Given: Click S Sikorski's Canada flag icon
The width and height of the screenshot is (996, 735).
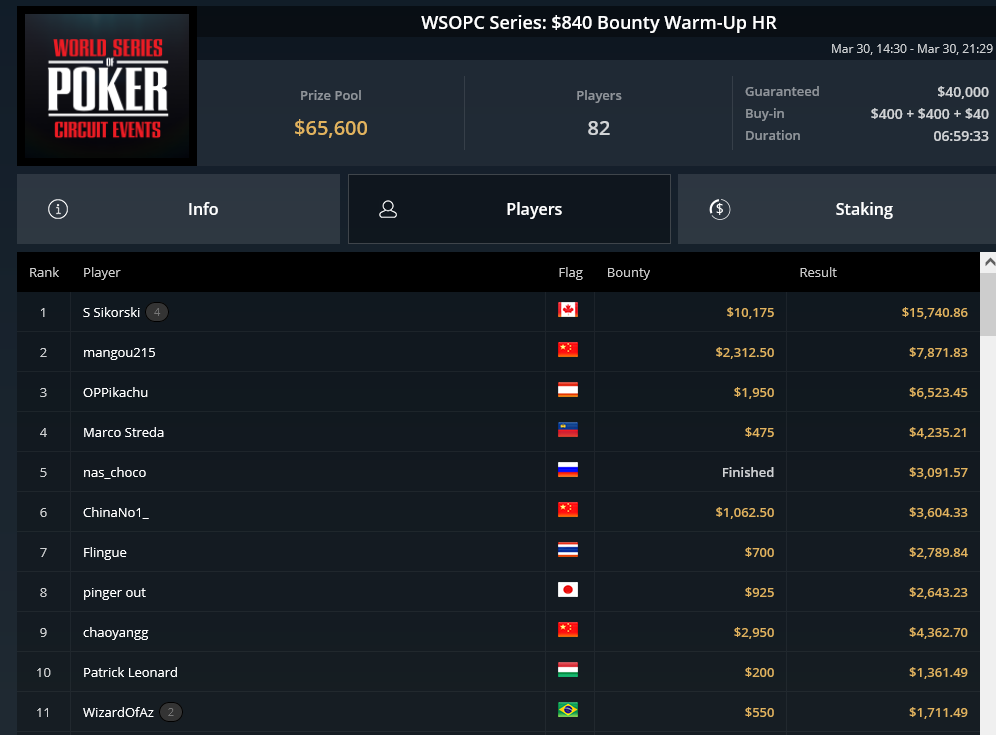Looking at the screenshot, I should (568, 310).
